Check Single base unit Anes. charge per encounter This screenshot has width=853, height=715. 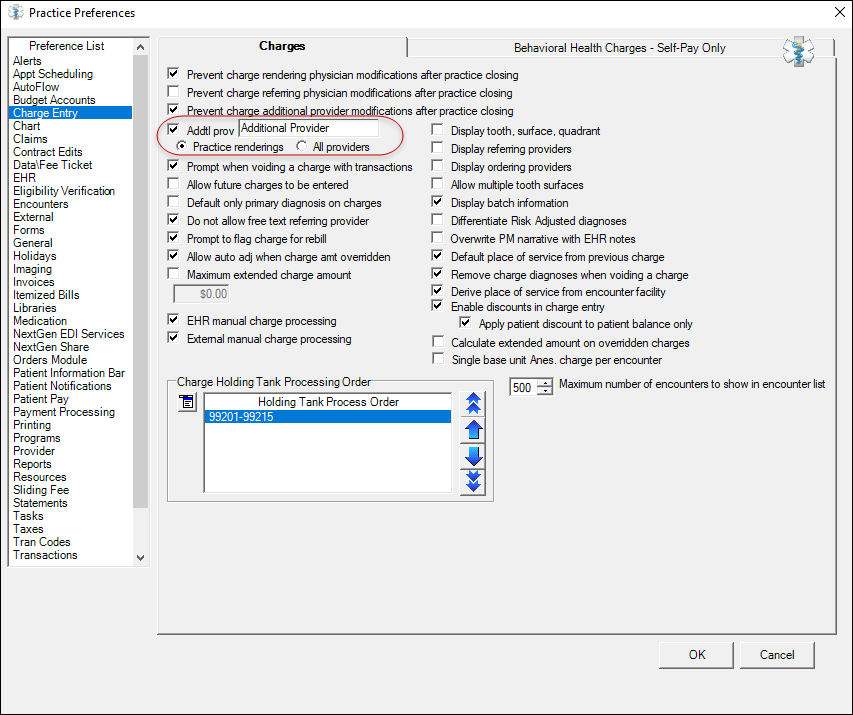(437, 359)
